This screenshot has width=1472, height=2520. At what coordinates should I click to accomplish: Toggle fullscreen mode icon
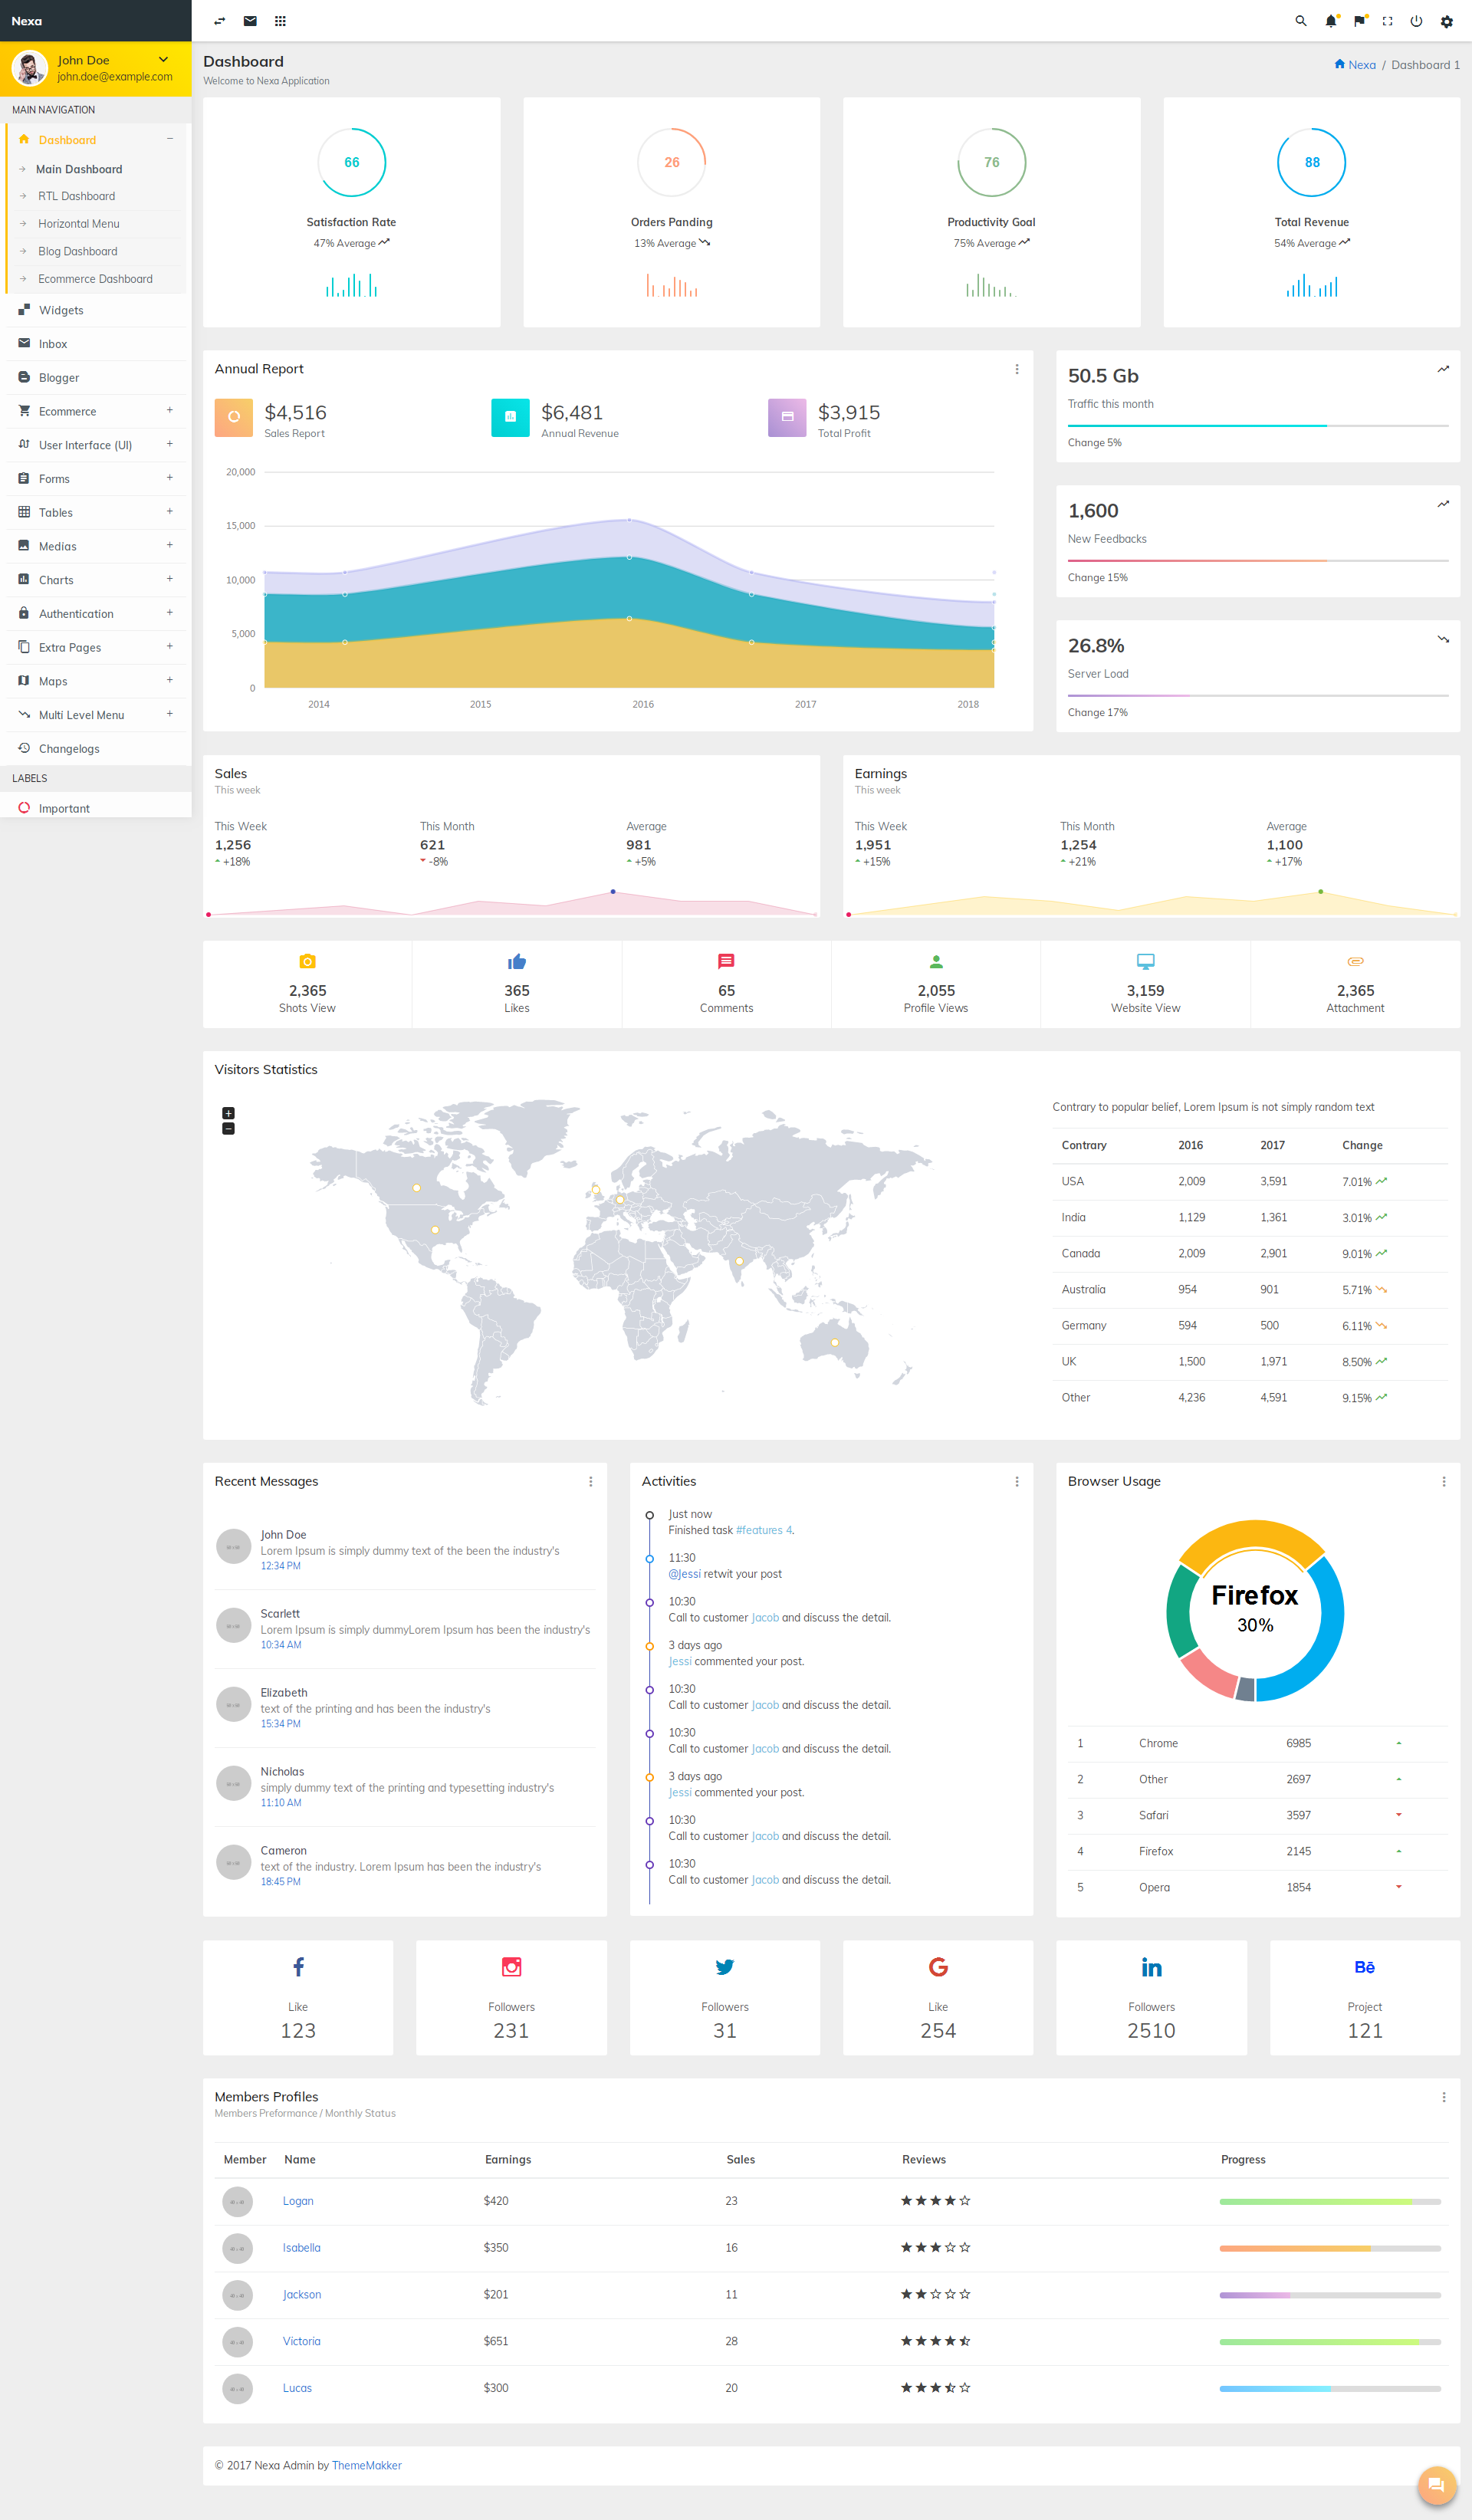tap(1387, 21)
